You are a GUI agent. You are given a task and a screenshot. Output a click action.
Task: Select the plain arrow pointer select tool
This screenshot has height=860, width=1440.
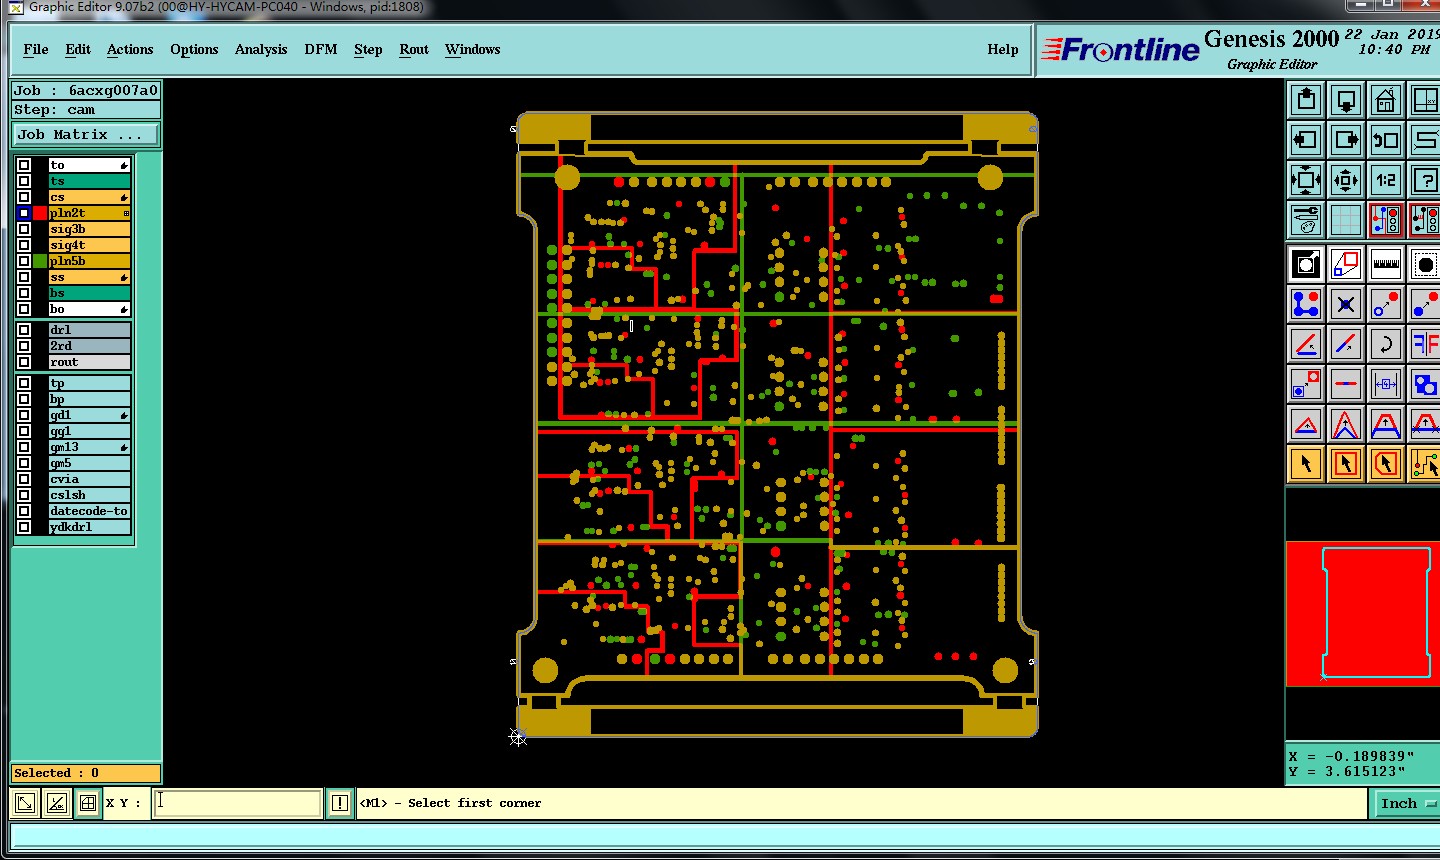tap(1306, 464)
